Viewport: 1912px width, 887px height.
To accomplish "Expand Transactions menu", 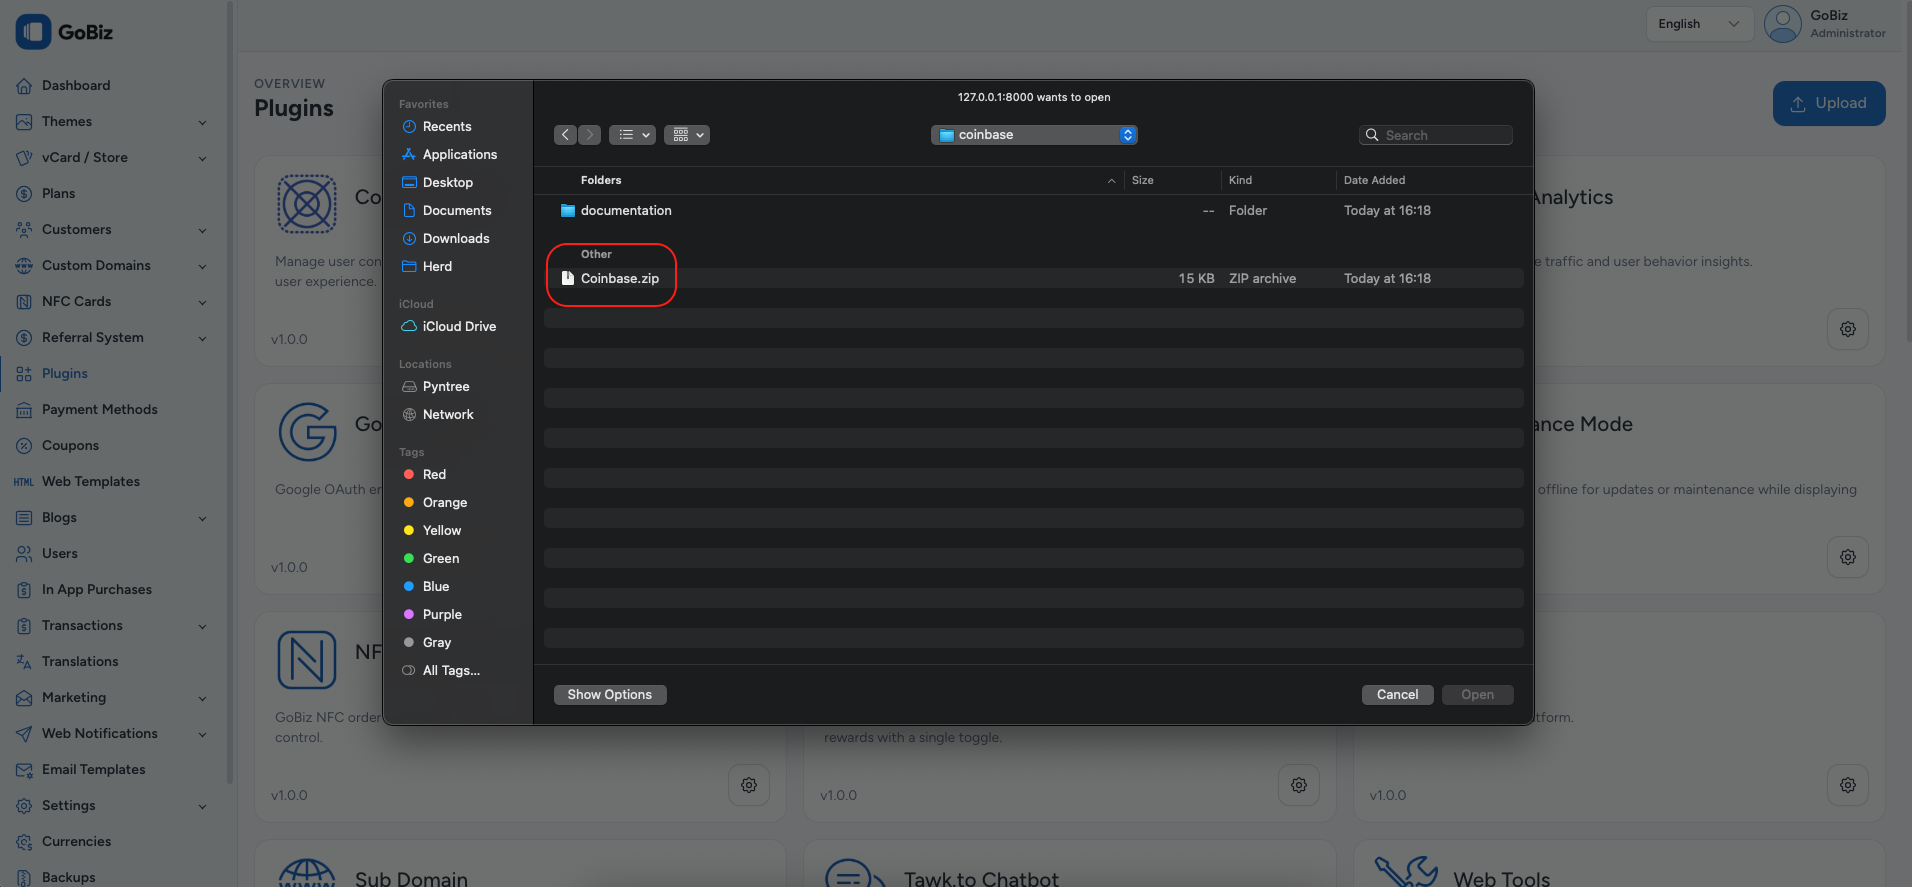I will click(x=112, y=626).
